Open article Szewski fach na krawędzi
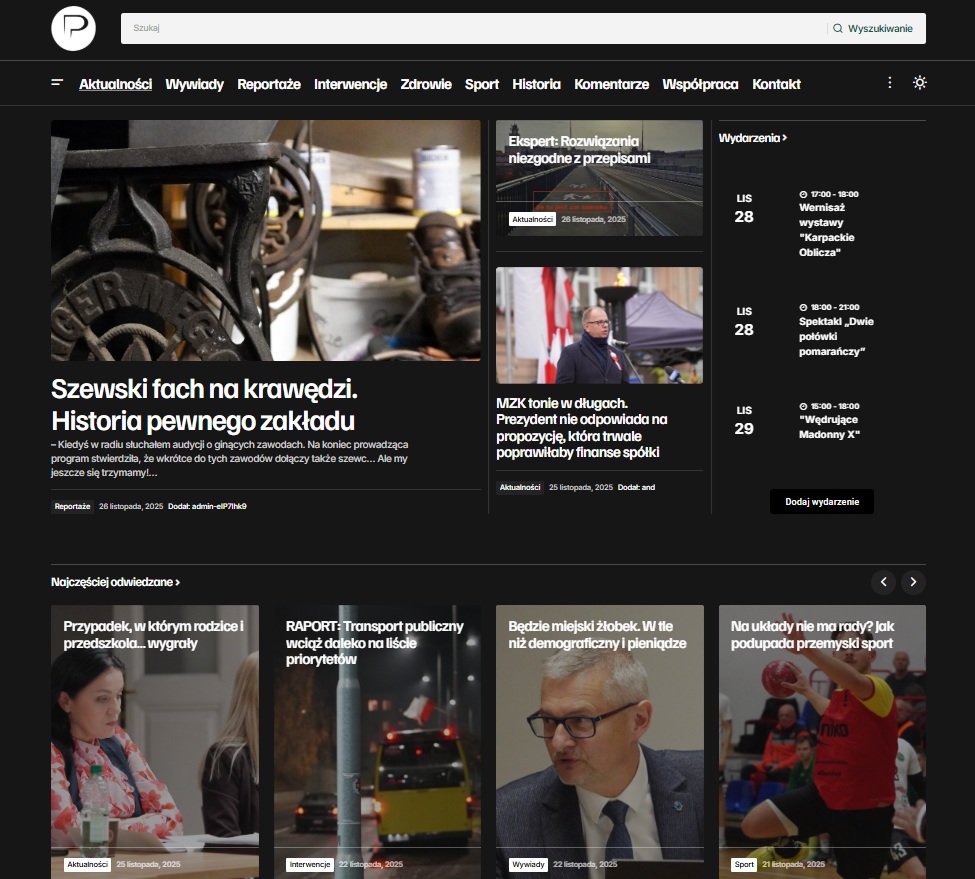This screenshot has height=879, width=975. [204, 404]
